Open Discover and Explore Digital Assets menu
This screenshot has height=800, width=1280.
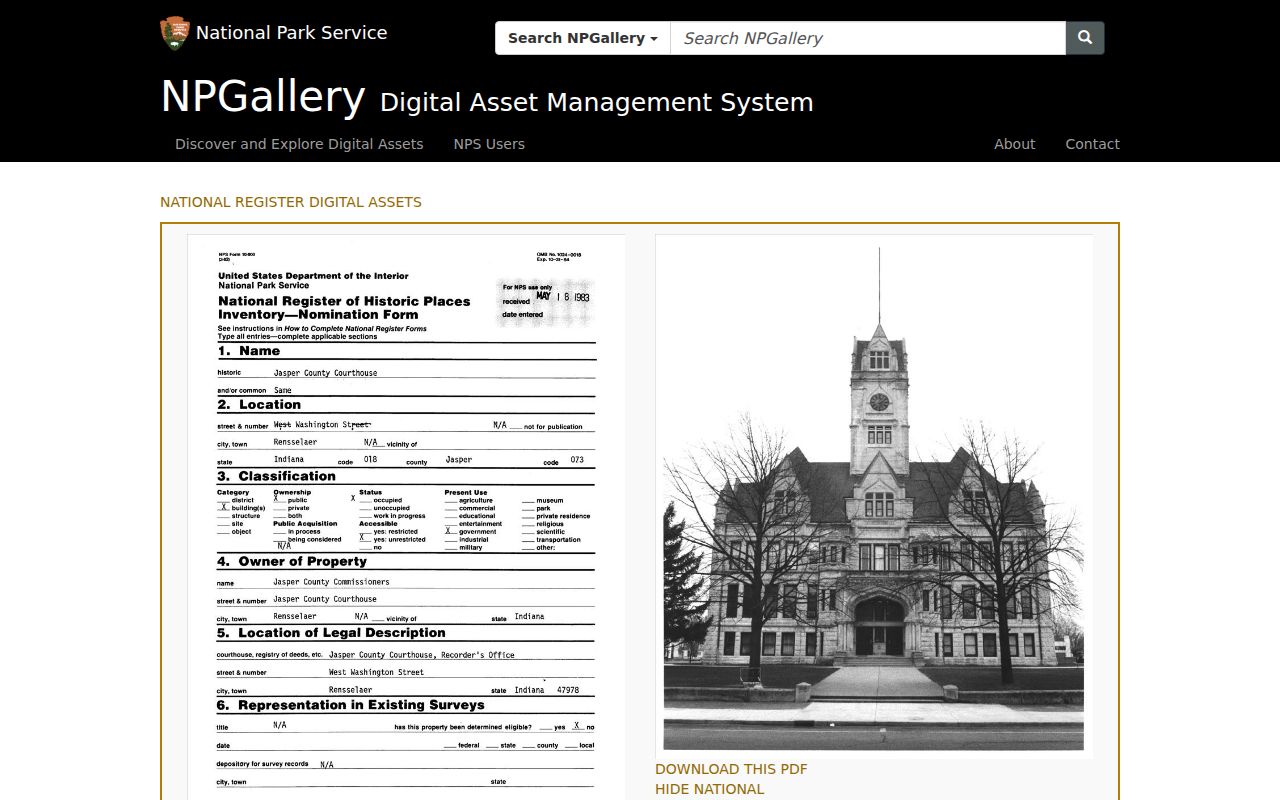[x=299, y=144]
